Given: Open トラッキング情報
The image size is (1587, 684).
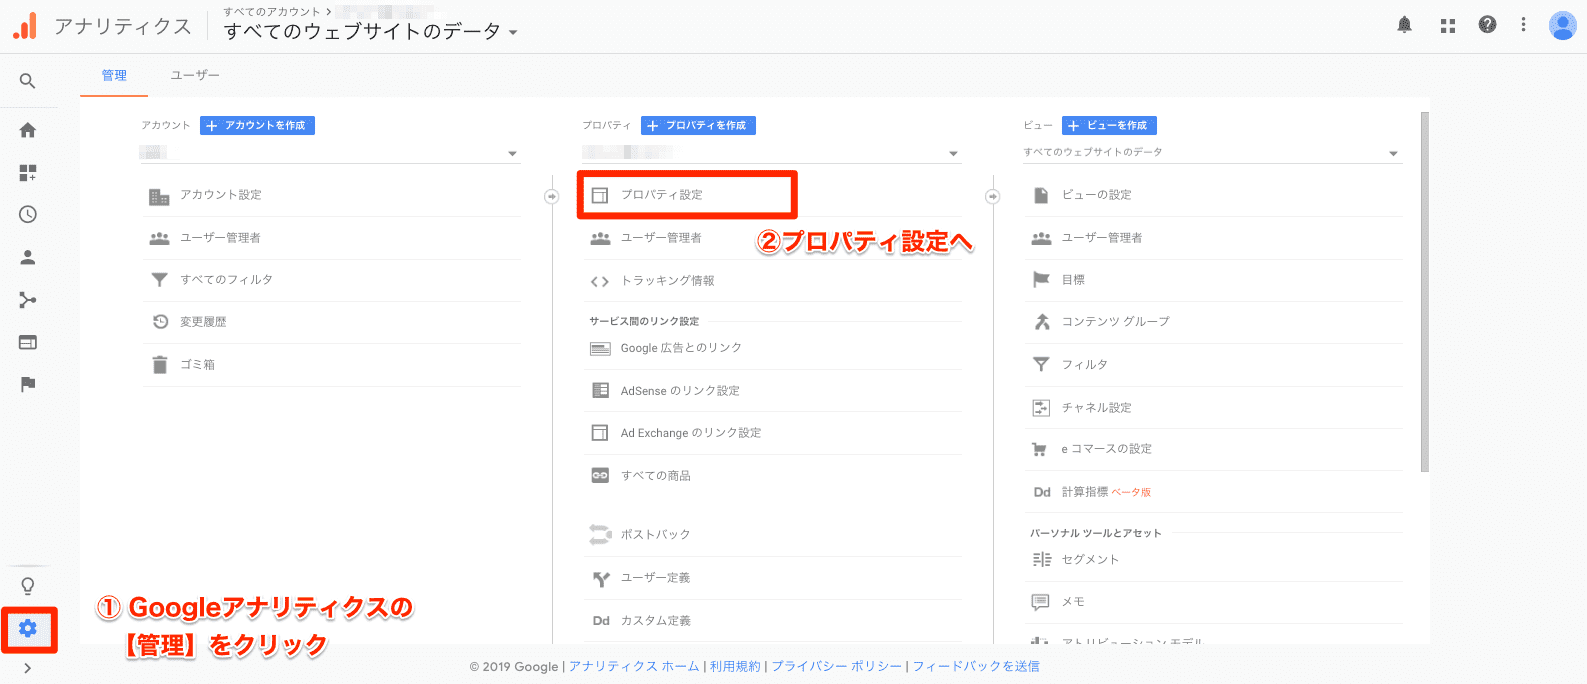Looking at the screenshot, I should click(x=667, y=281).
